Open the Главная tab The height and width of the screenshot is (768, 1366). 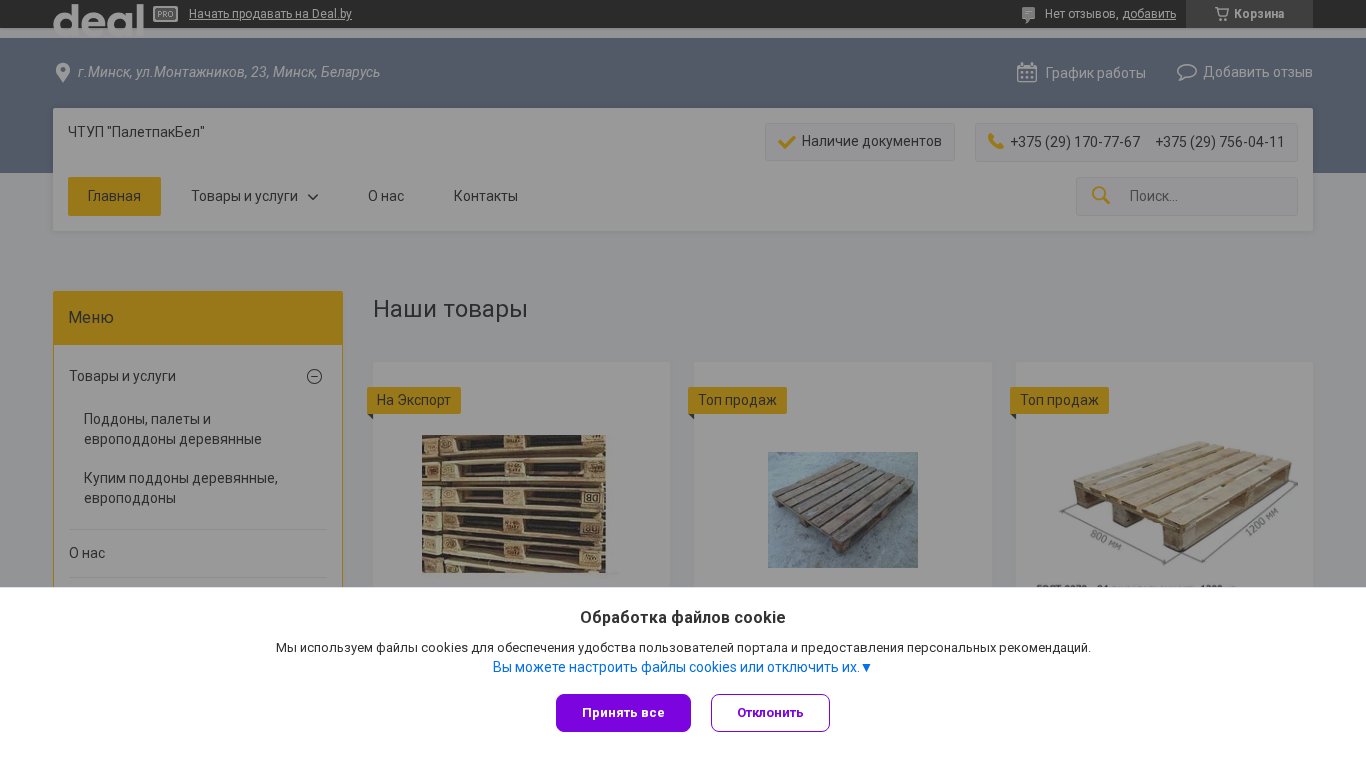pyautogui.click(x=114, y=196)
